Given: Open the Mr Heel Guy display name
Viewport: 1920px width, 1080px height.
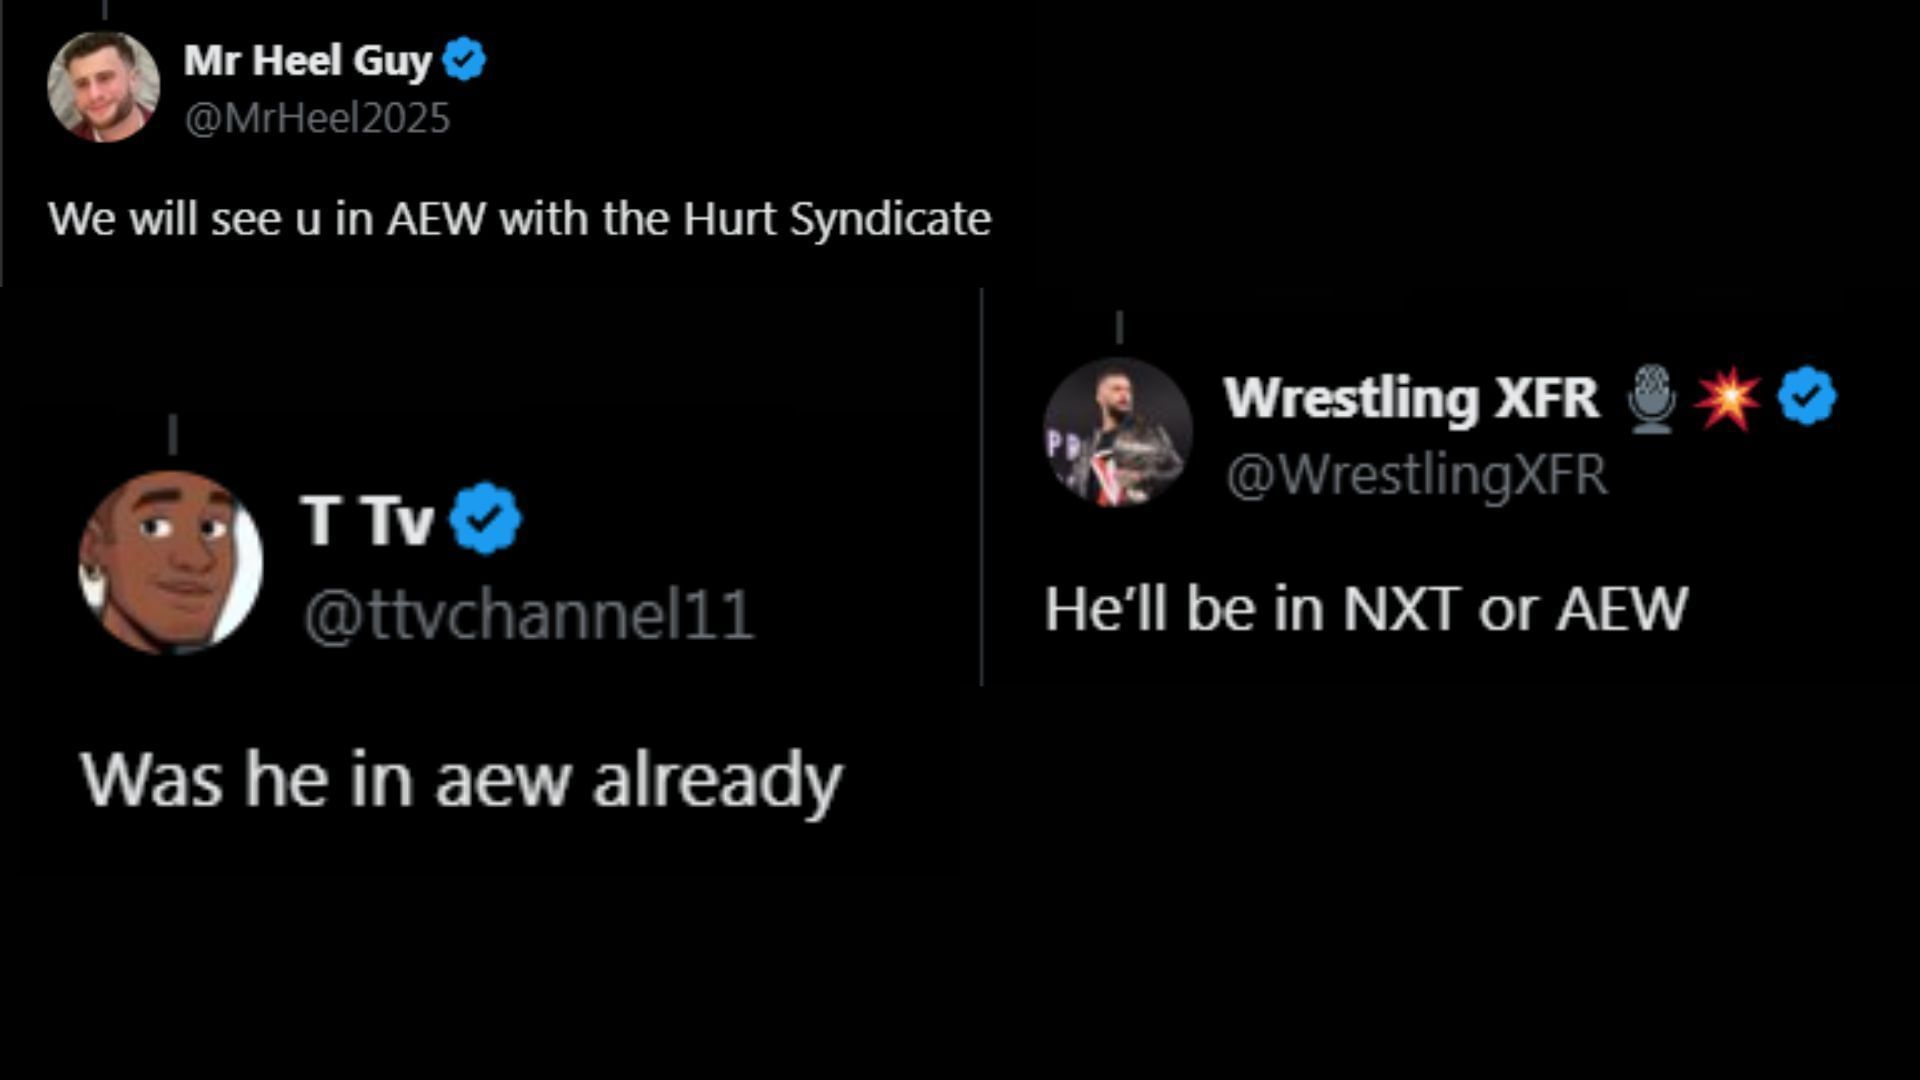Looking at the screenshot, I should pos(307,61).
